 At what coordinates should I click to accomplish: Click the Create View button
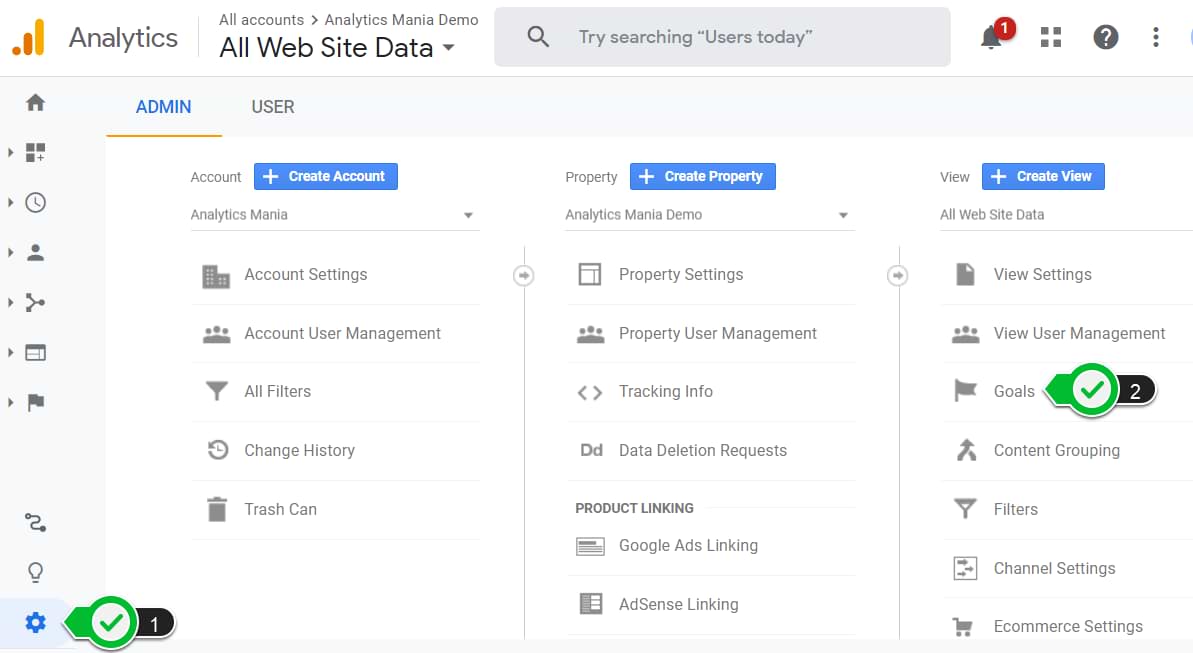(x=1043, y=176)
